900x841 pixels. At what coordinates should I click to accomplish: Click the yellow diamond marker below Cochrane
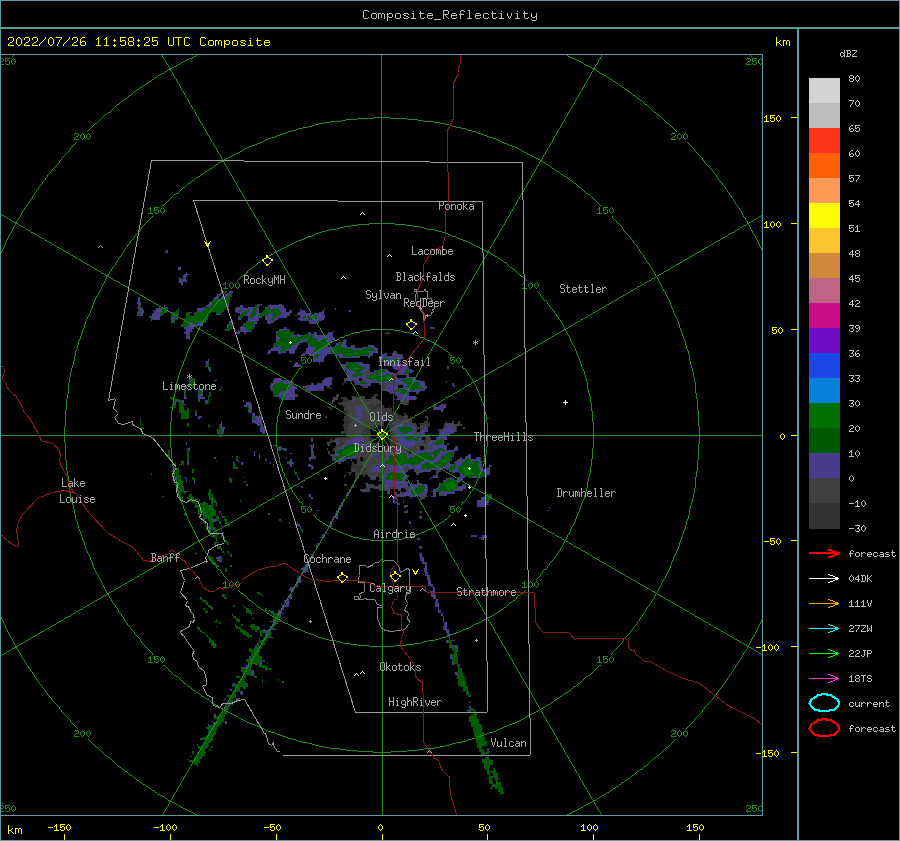(x=342, y=577)
